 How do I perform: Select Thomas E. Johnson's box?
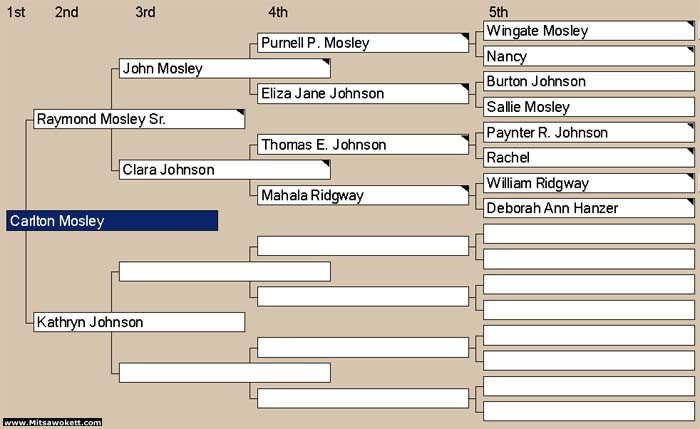click(x=362, y=145)
